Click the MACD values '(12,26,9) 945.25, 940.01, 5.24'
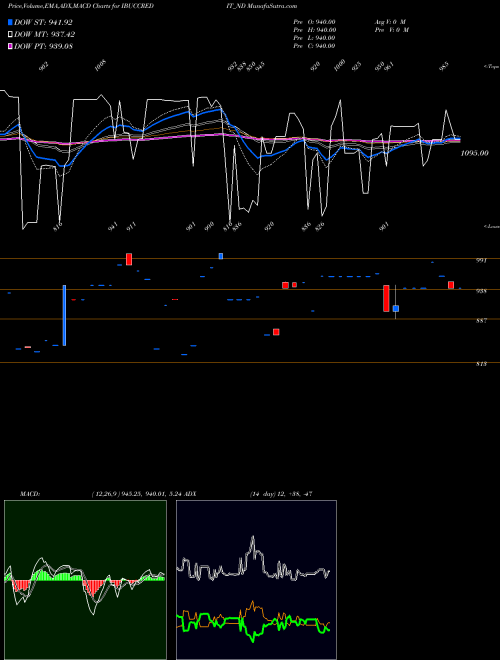500x660 pixels. point(138,494)
